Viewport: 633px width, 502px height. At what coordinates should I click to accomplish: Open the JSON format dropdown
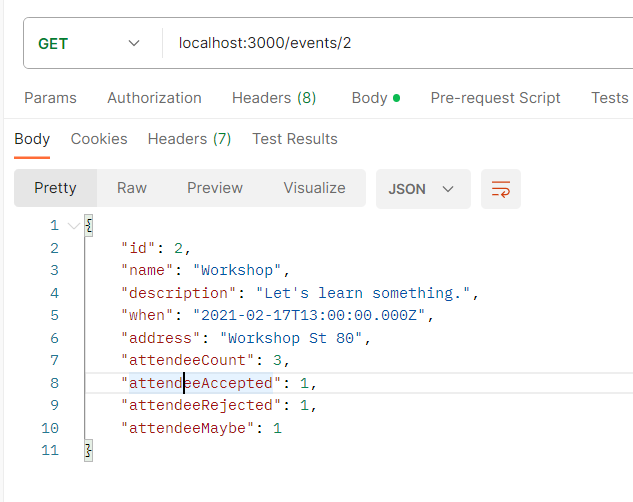(422, 189)
